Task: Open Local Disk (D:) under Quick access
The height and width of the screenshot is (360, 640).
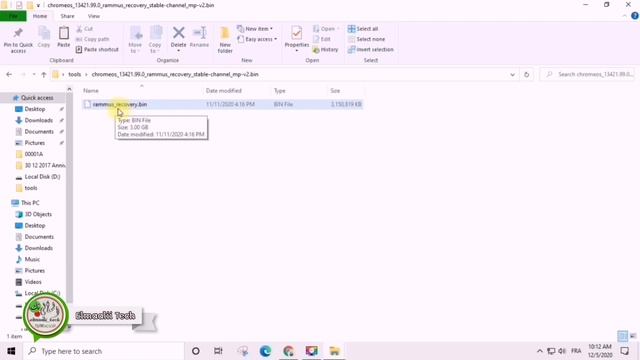Action: tap(42, 177)
